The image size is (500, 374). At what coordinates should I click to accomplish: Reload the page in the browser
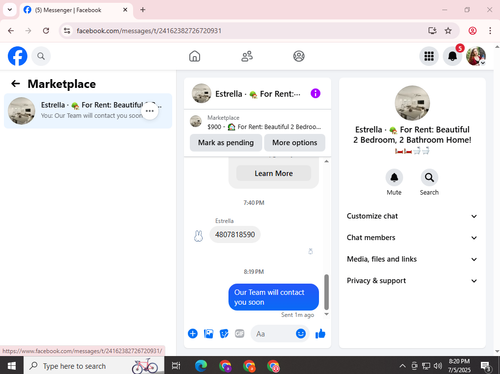click(x=46, y=31)
